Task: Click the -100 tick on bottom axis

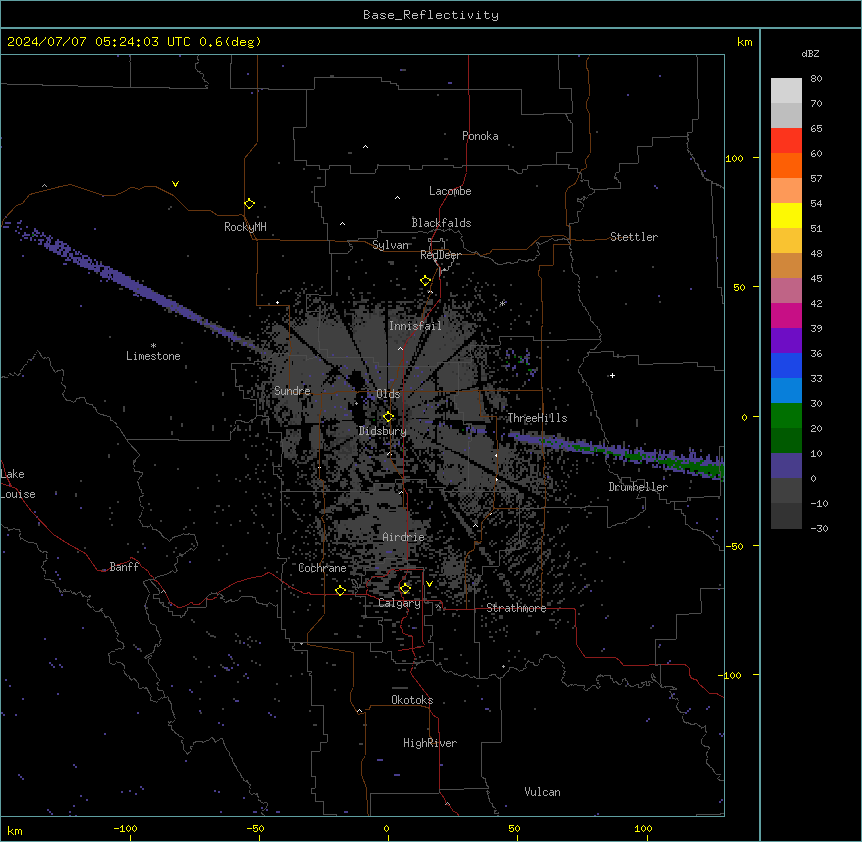Action: pos(125,828)
